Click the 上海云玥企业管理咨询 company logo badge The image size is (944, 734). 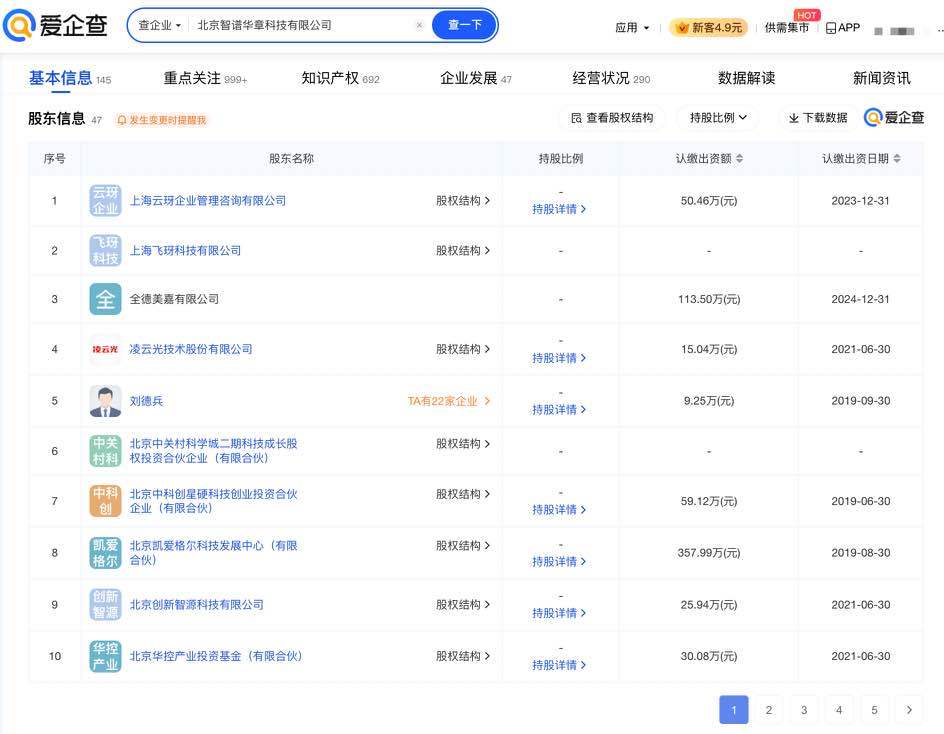(x=105, y=201)
